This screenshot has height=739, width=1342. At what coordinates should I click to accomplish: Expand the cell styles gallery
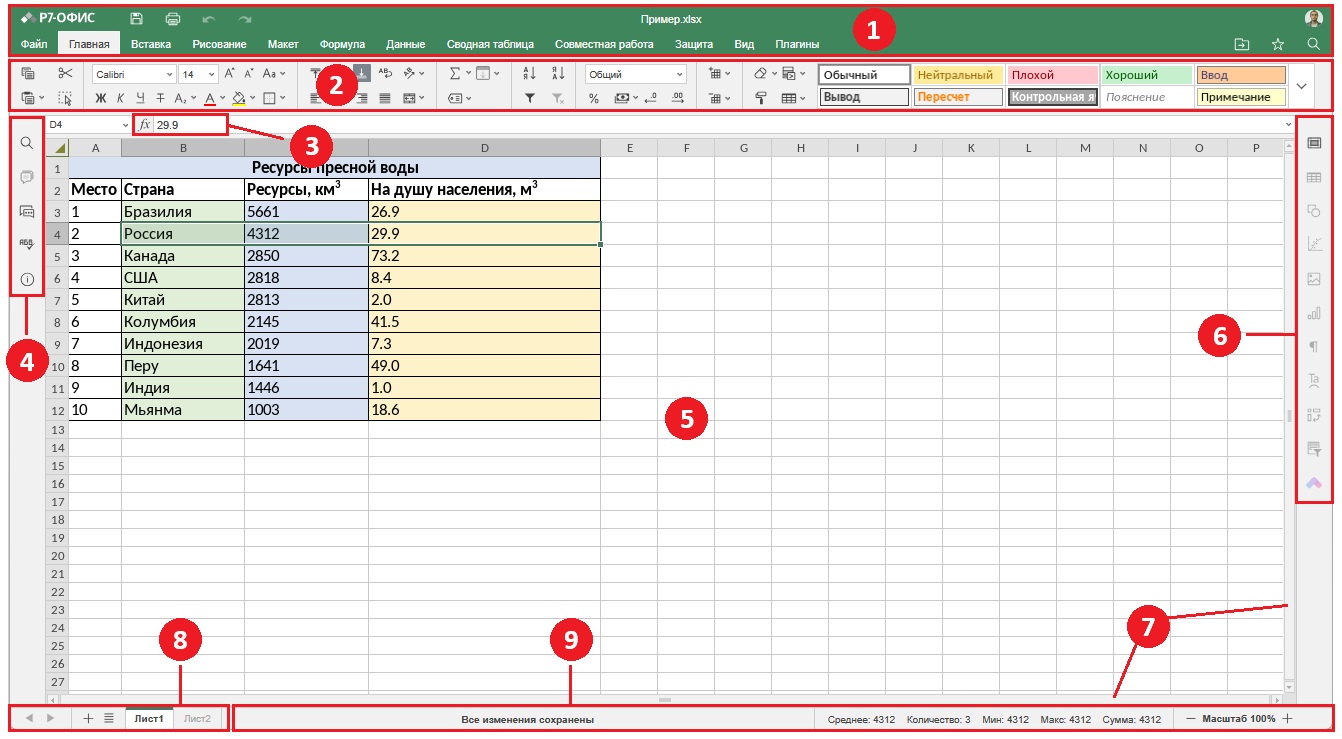click(x=1301, y=86)
